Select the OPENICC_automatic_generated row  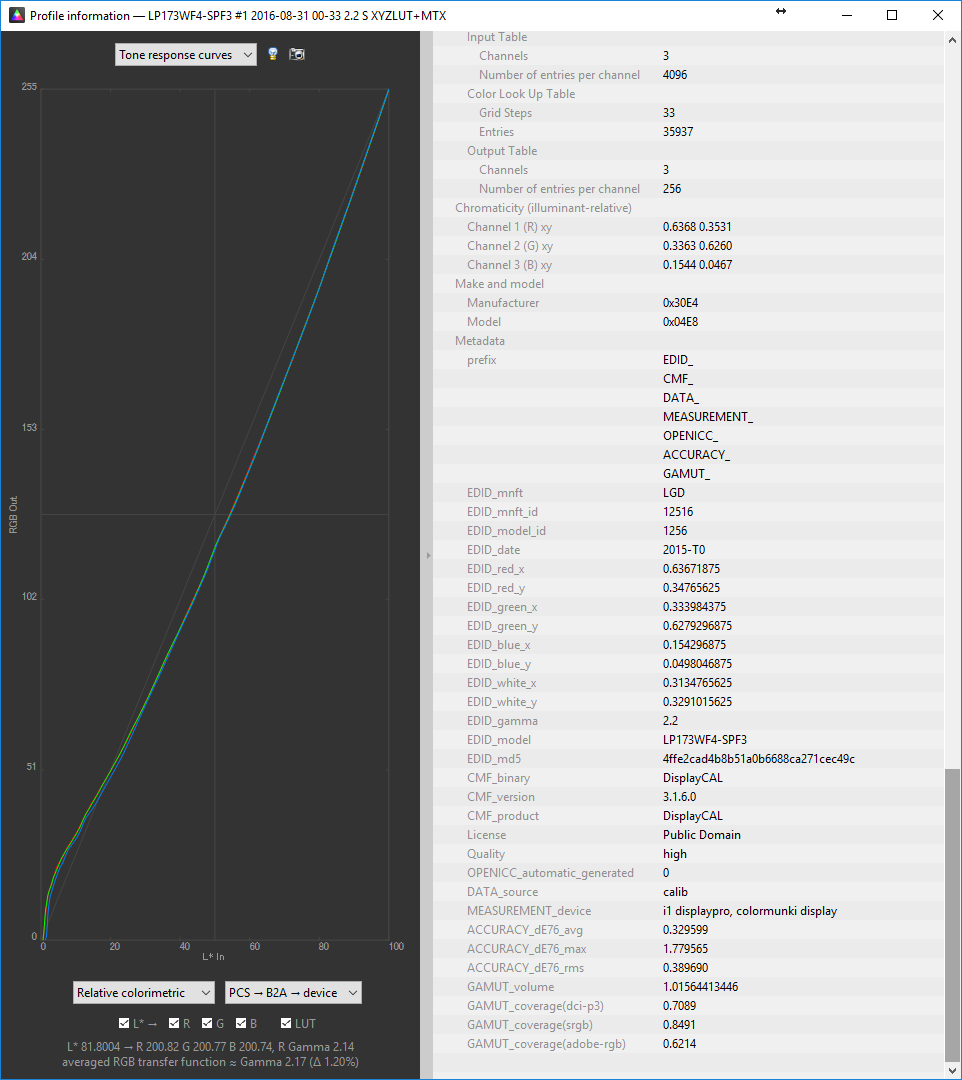point(689,873)
